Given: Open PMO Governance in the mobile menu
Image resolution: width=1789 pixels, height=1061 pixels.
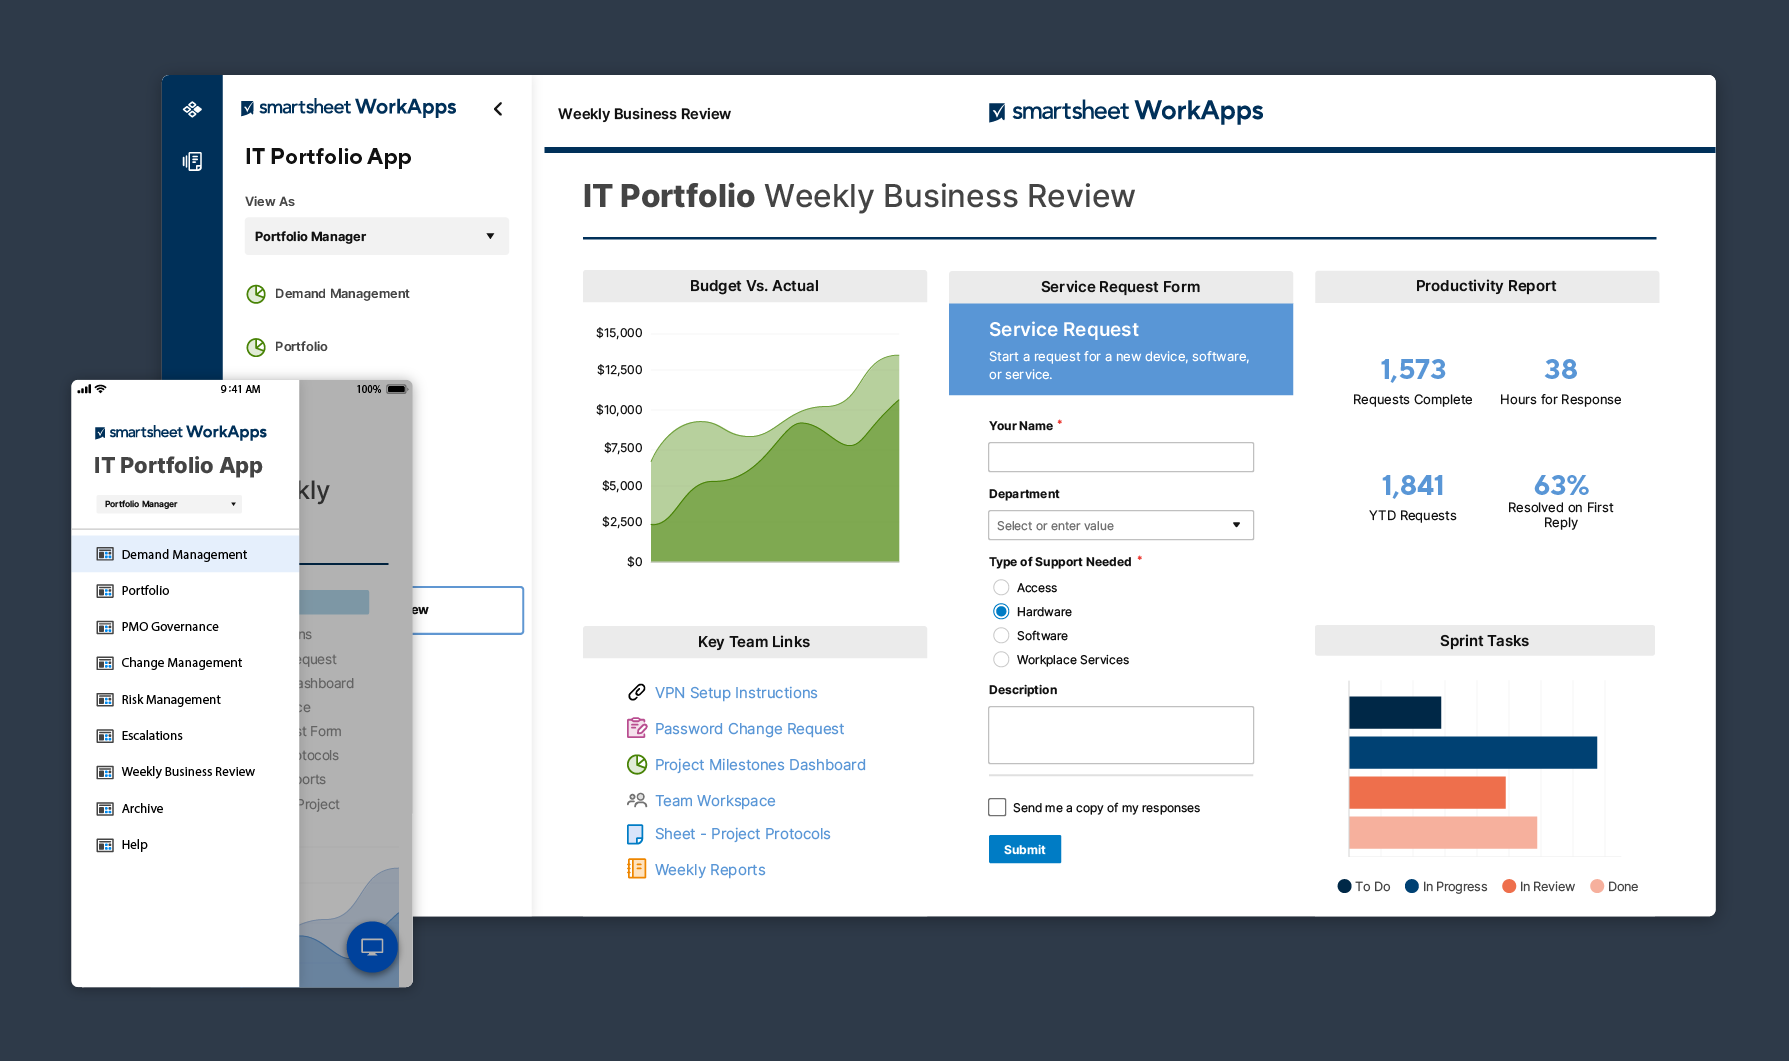Looking at the screenshot, I should click(x=169, y=627).
